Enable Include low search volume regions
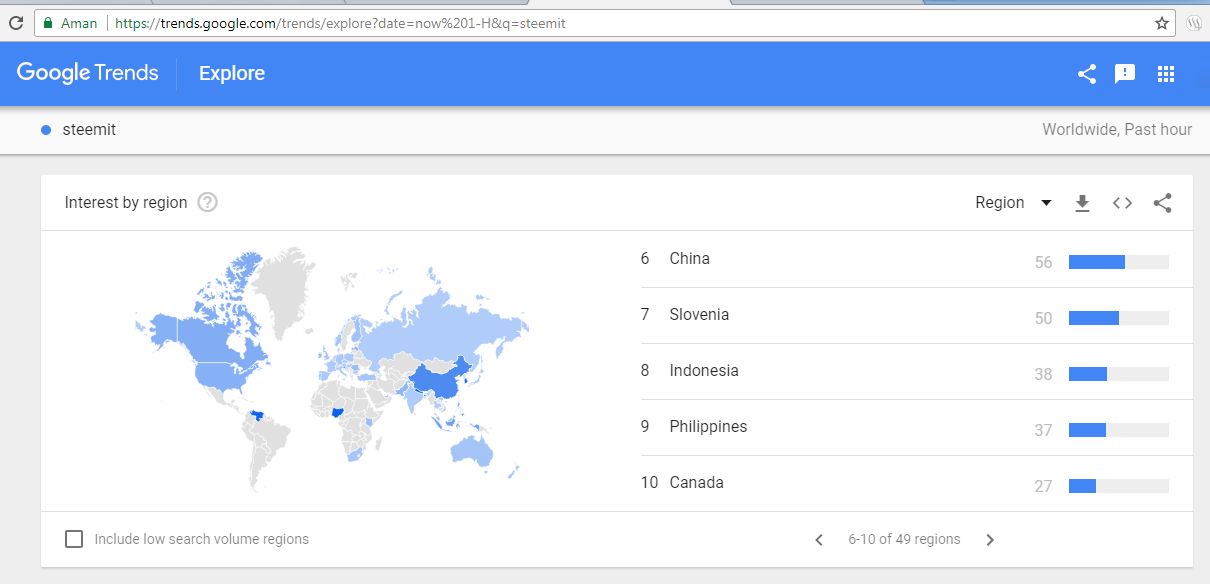 click(74, 539)
